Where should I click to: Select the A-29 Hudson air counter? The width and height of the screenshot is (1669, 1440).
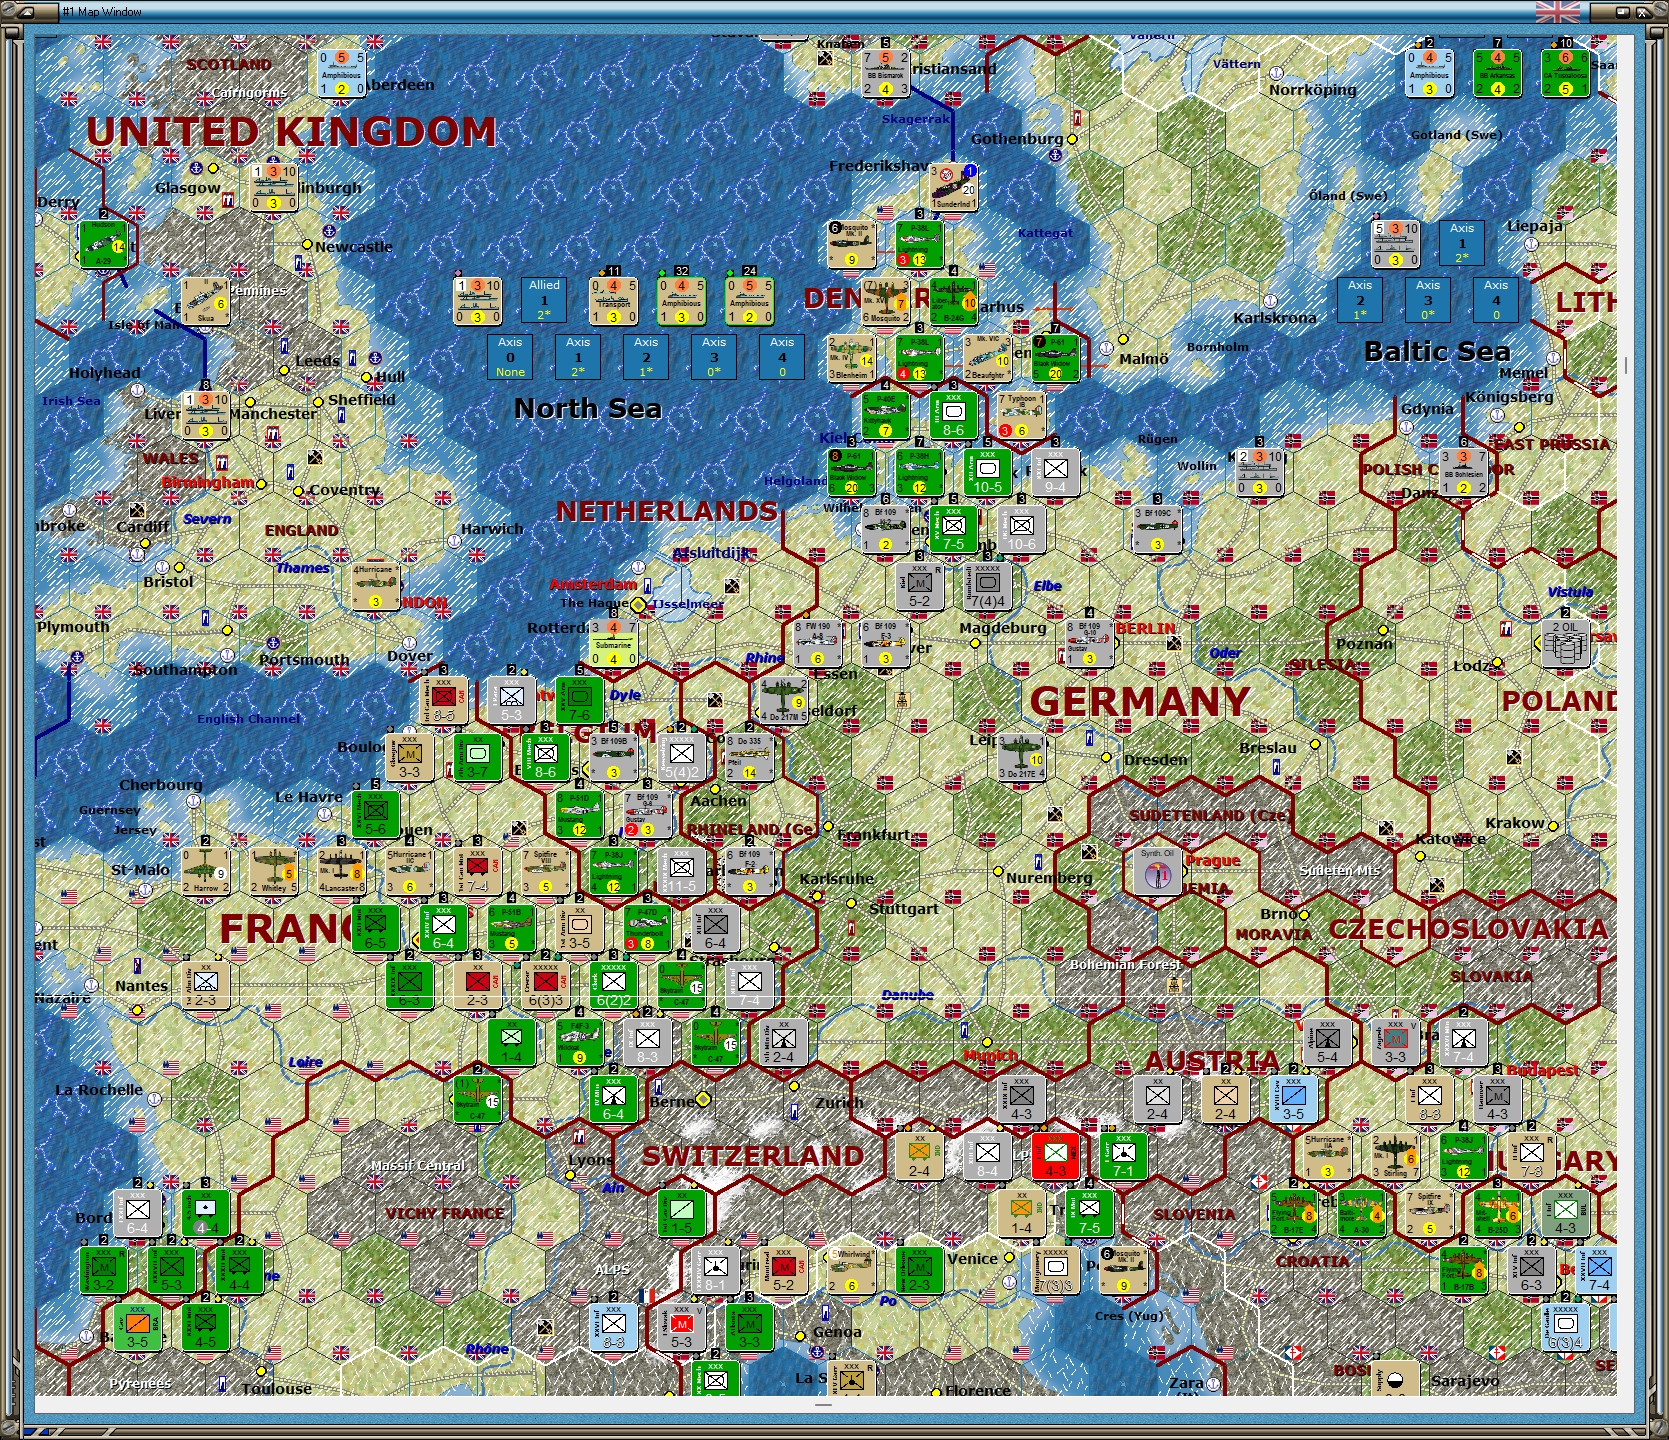[x=103, y=244]
